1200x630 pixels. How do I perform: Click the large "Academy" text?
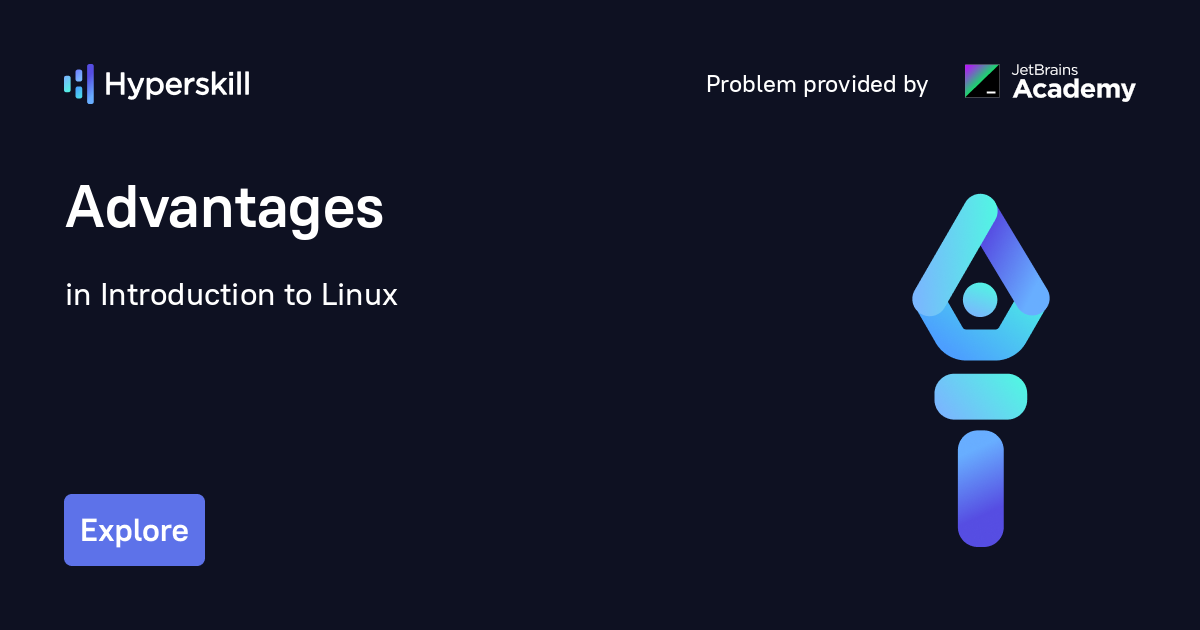1074,90
